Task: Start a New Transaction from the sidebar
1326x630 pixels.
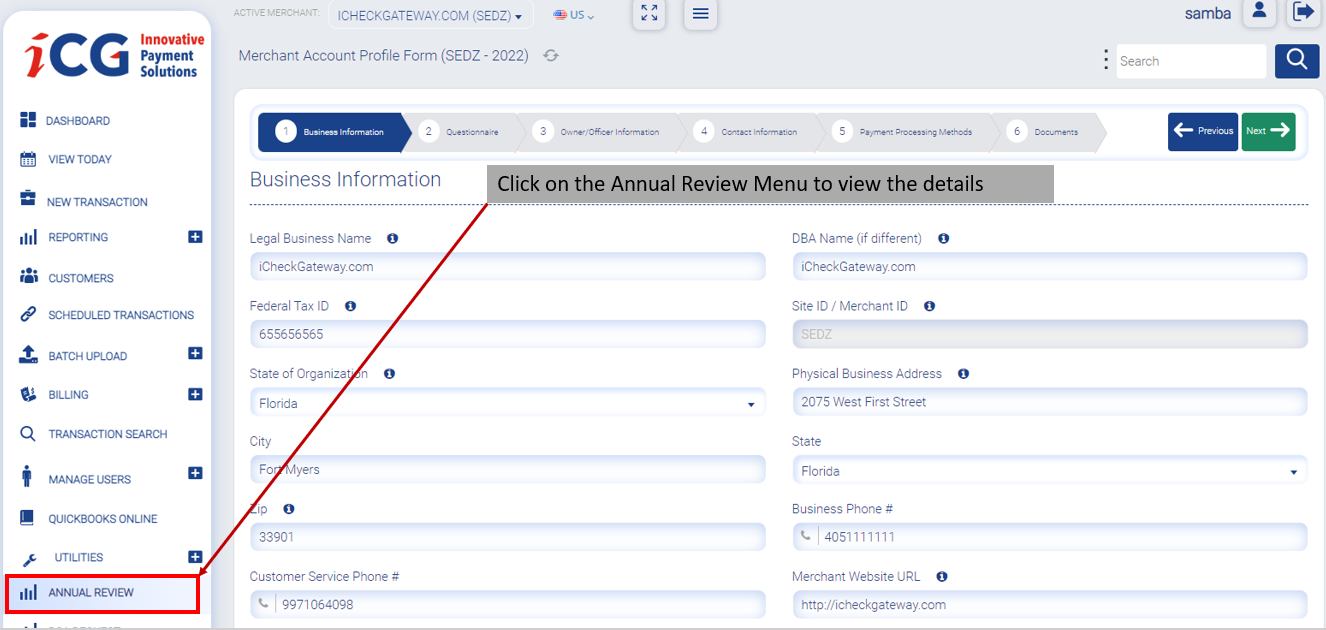Action: point(97,202)
